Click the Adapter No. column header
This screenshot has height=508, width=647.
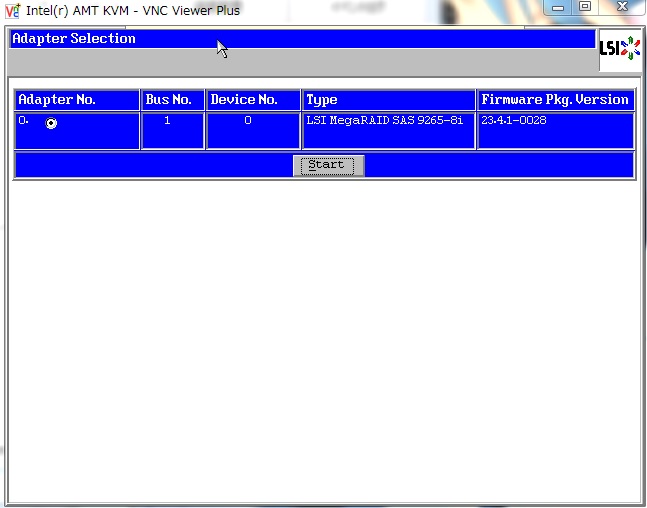click(x=77, y=100)
